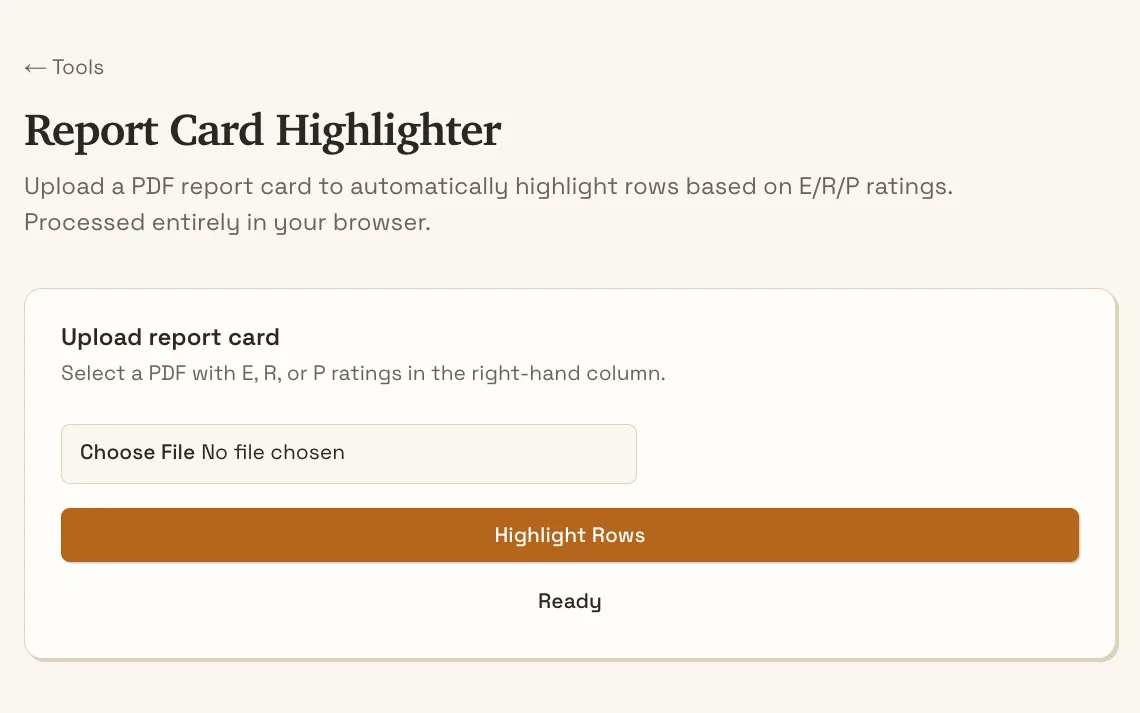This screenshot has width=1140, height=713.
Task: Click 'E/R/P ratings' in the page description
Action: (875, 187)
